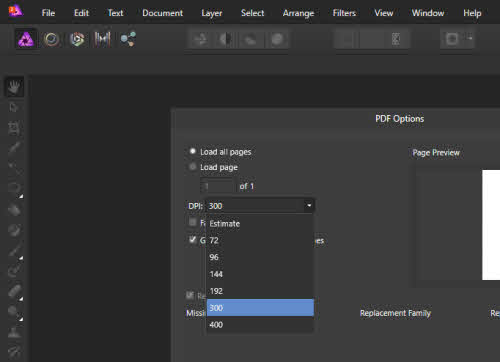This screenshot has width=500, height=362.
Task: Open the Edit menu
Action: (81, 13)
